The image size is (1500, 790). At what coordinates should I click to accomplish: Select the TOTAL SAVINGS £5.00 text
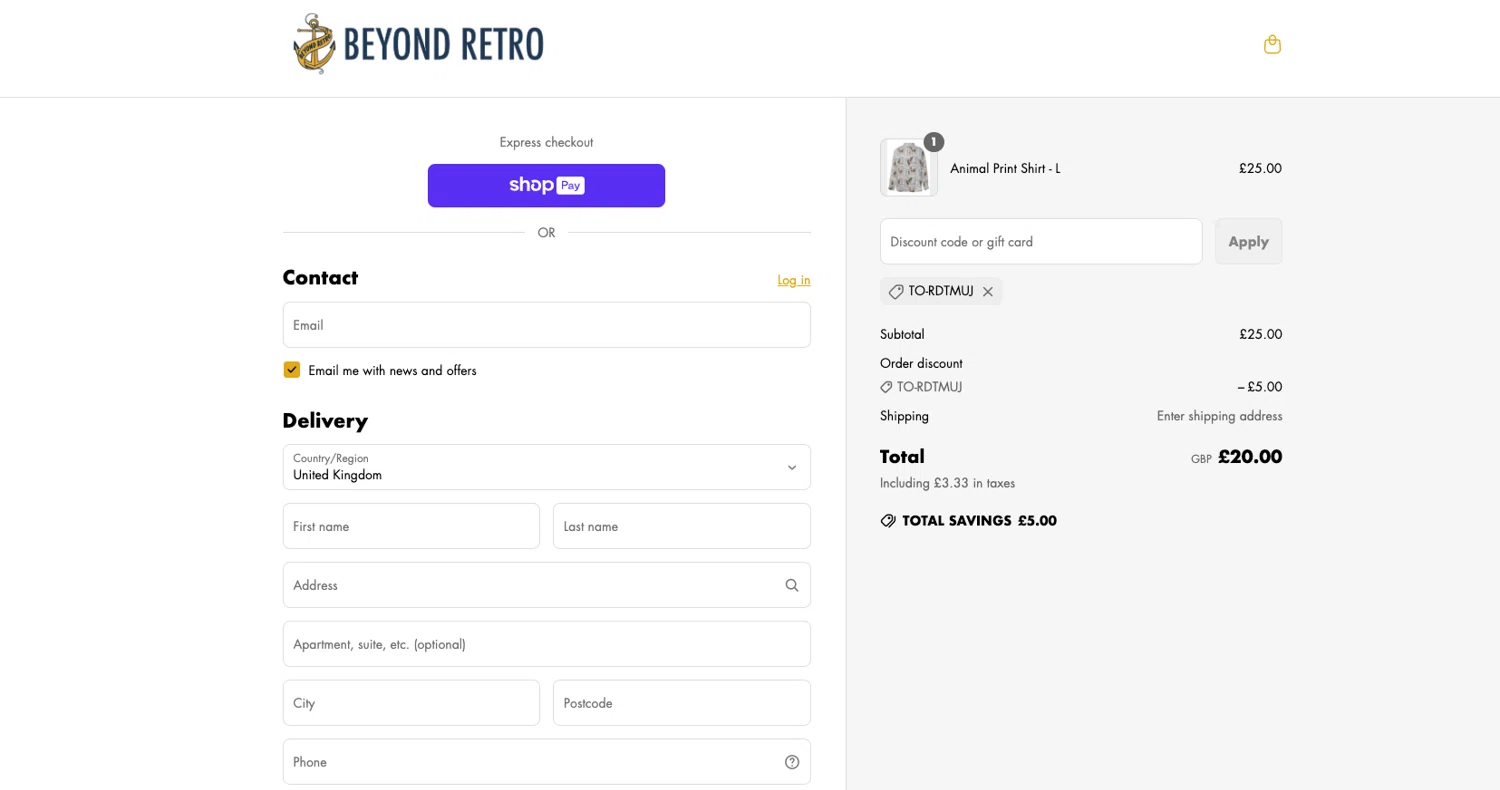(979, 521)
